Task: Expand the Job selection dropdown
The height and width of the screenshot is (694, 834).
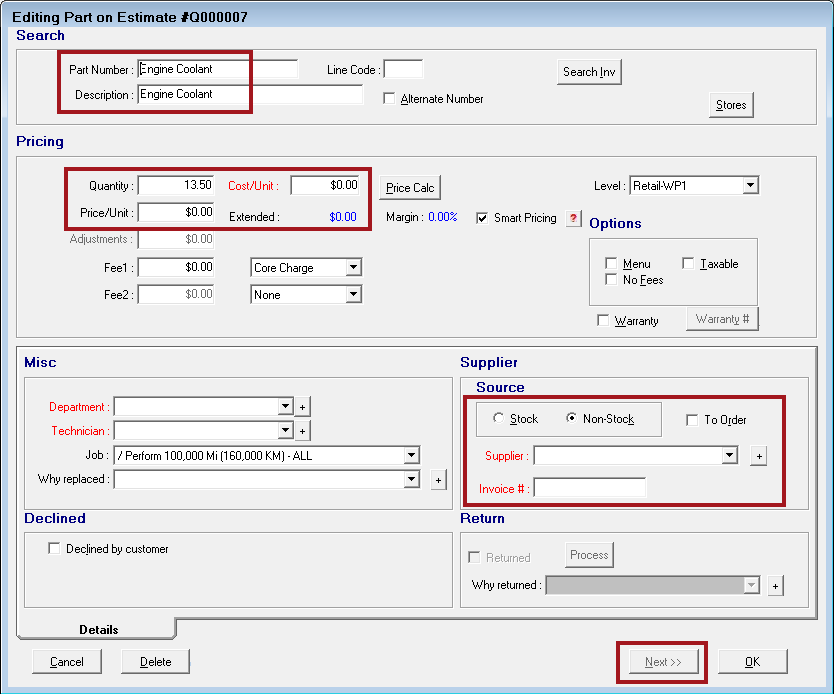Action: tap(410, 455)
